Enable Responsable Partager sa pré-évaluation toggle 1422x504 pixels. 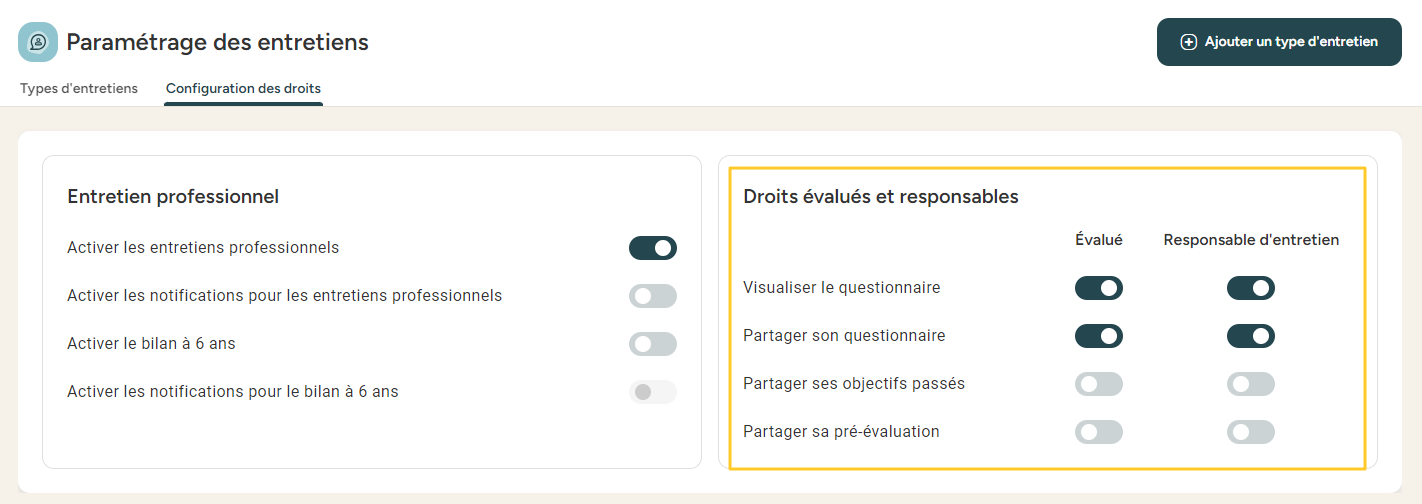pos(1250,432)
